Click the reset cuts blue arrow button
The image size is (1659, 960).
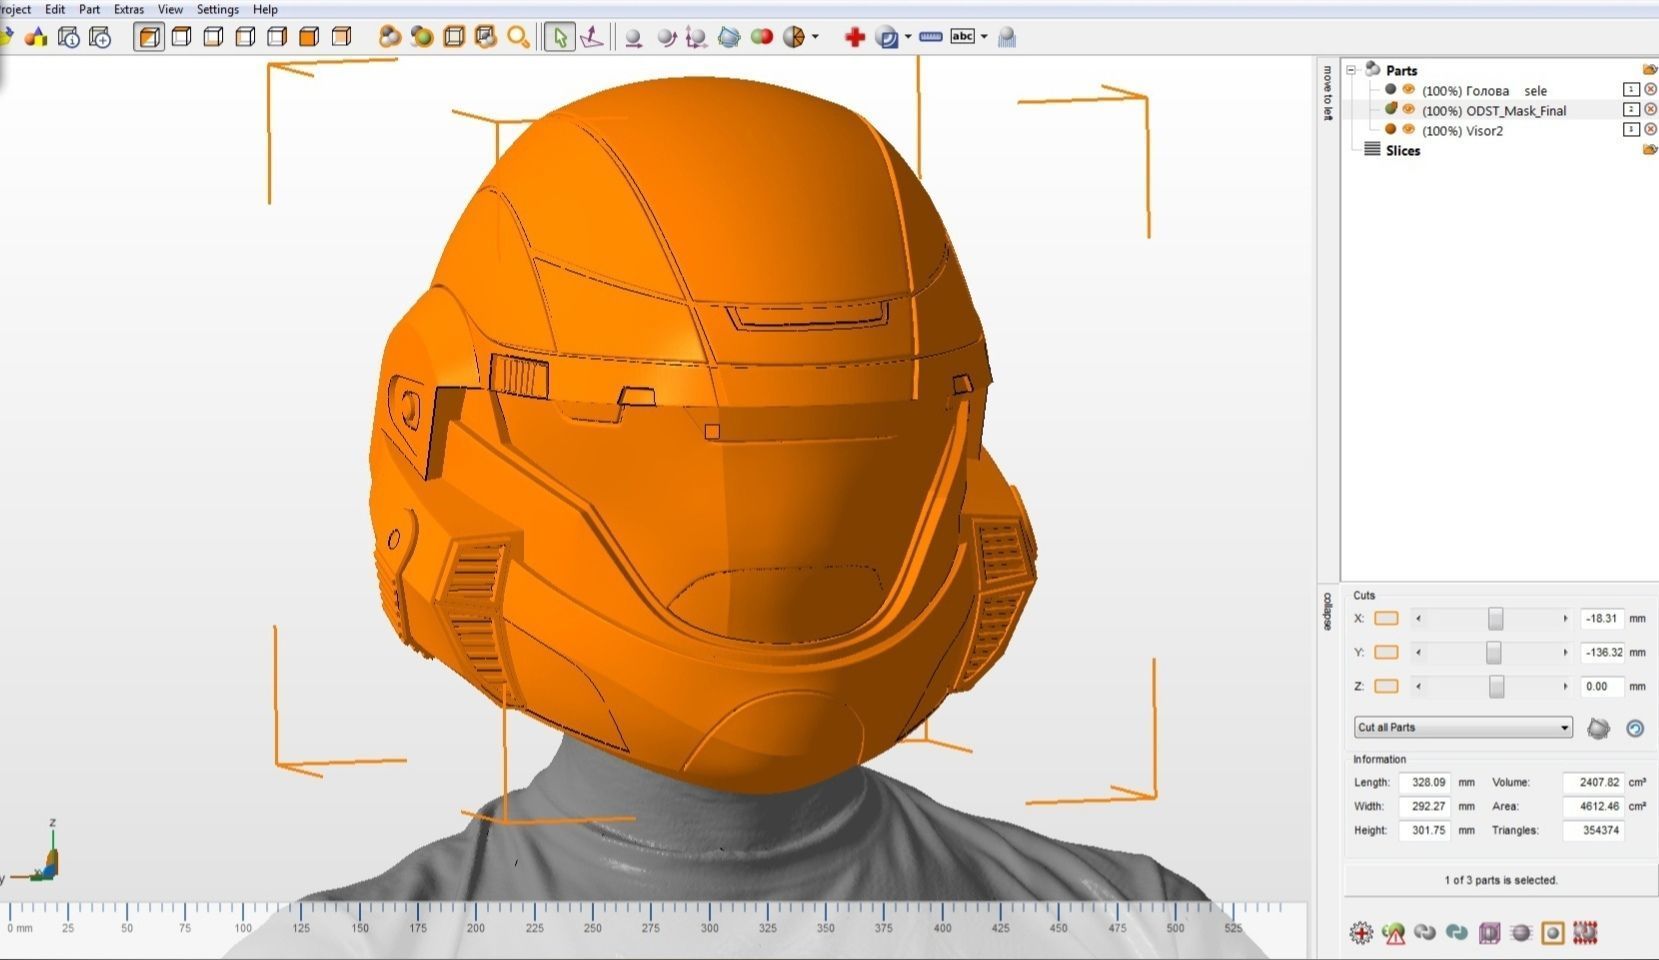[1635, 728]
